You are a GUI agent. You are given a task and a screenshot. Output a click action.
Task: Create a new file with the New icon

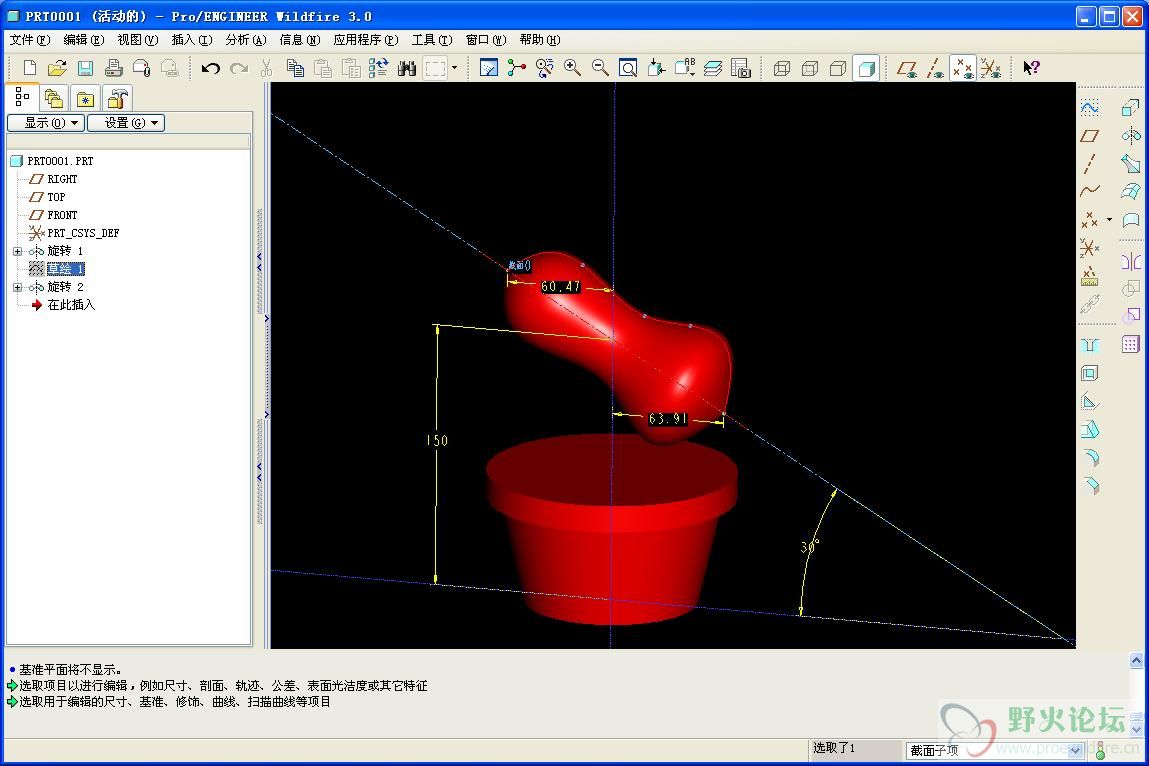click(29, 68)
